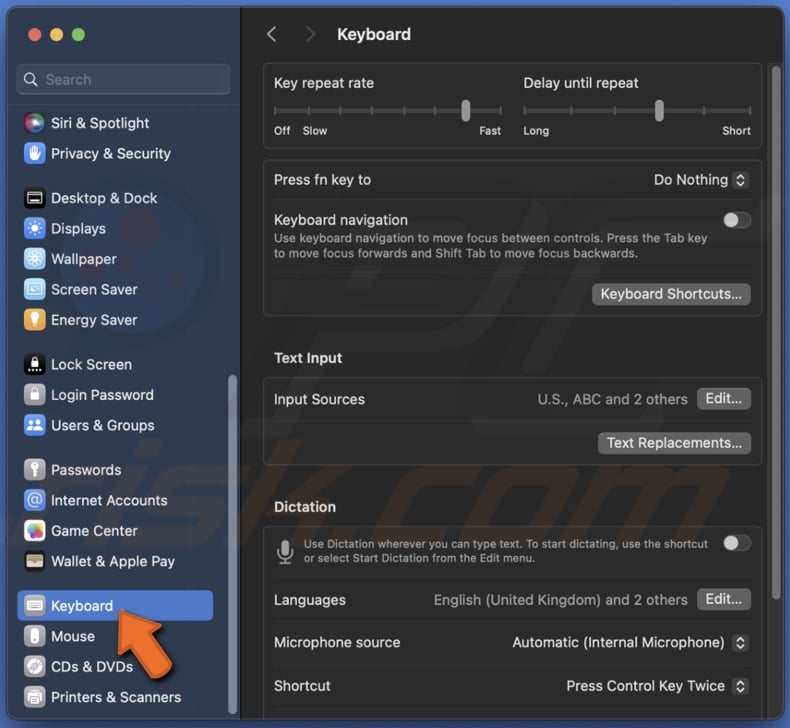Screen dimensions: 790x728
Task: Select the Wallpaper flower icon
Action: 34,259
